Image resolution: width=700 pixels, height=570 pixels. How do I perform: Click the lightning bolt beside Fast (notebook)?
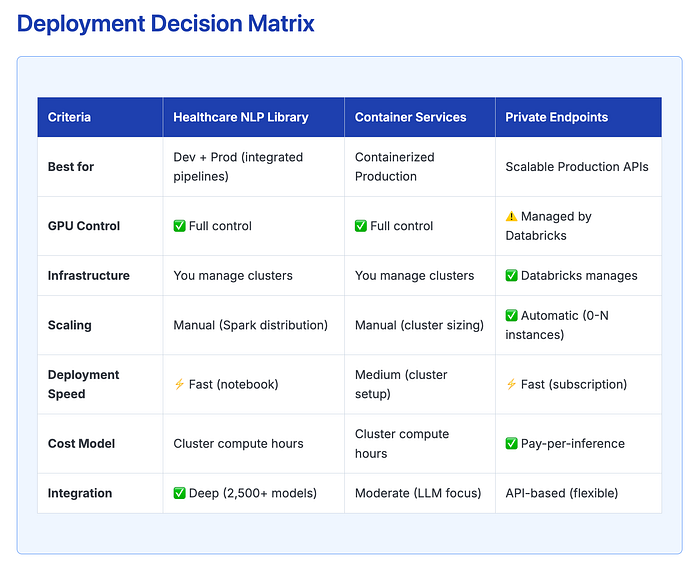[x=179, y=384]
